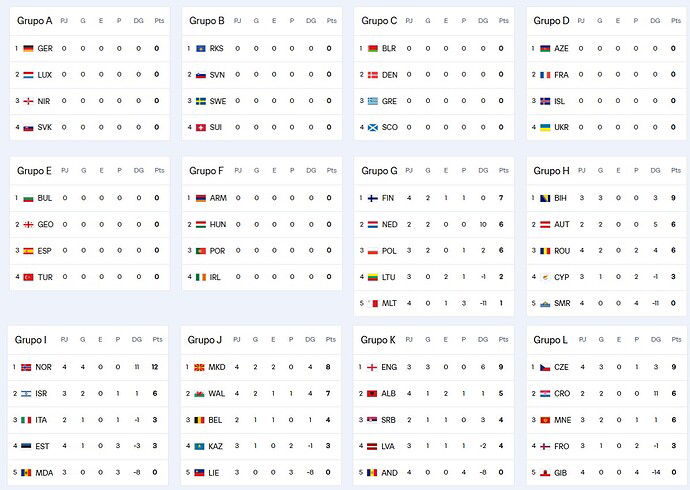Click the Croatia flag in Grupo L
Viewport: 690px width, 490px height.
[x=545, y=393]
